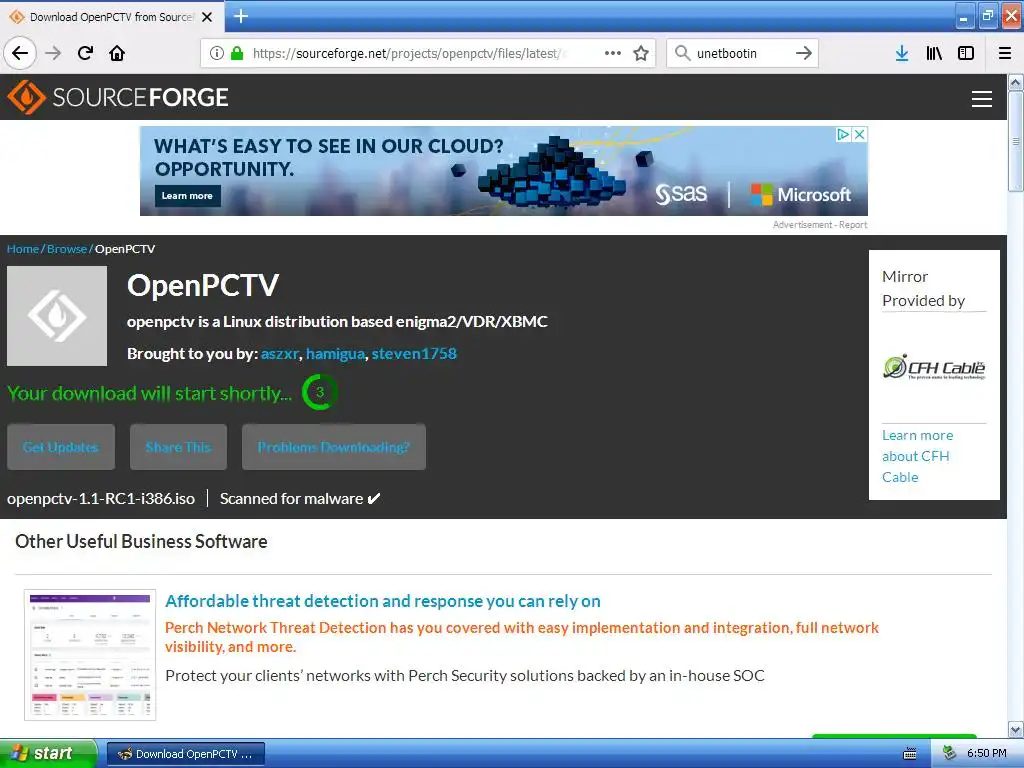
Task: Open page actions three-dot menu
Action: [613, 53]
